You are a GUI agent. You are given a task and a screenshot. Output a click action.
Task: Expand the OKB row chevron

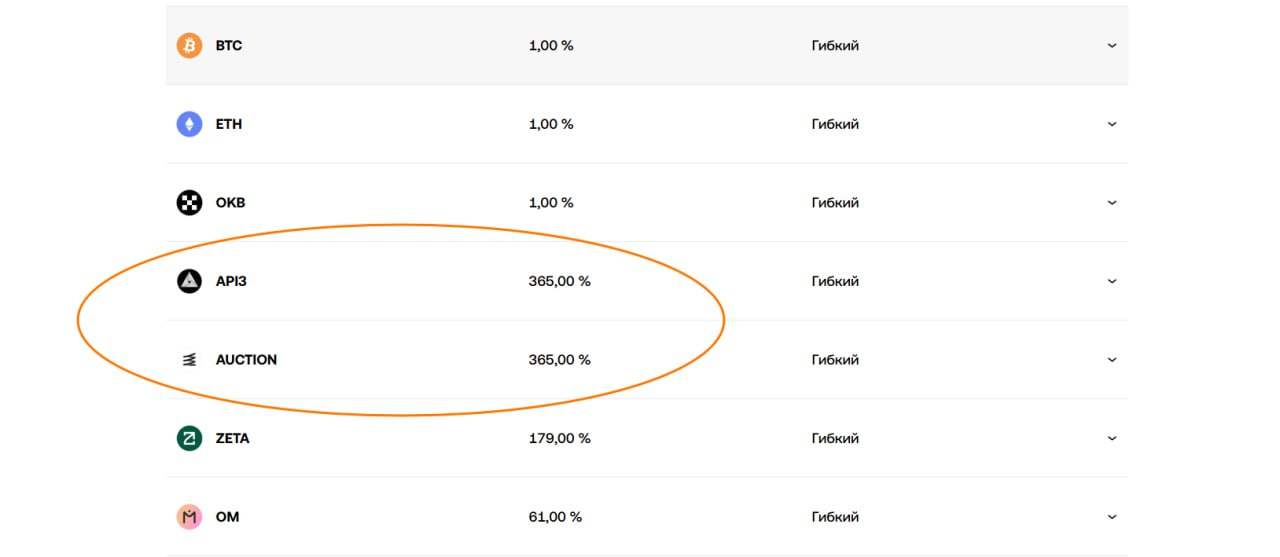point(1111,203)
